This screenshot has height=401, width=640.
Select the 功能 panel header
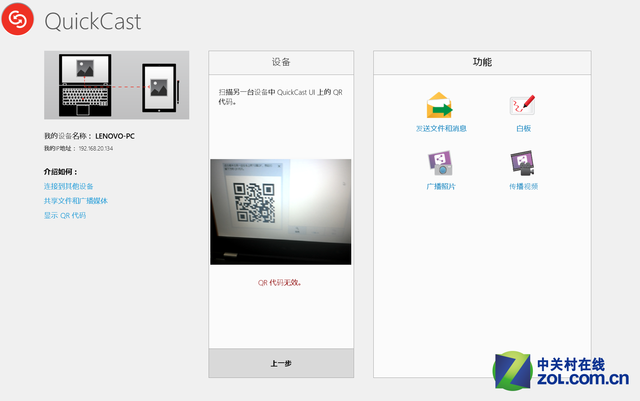coord(482,62)
